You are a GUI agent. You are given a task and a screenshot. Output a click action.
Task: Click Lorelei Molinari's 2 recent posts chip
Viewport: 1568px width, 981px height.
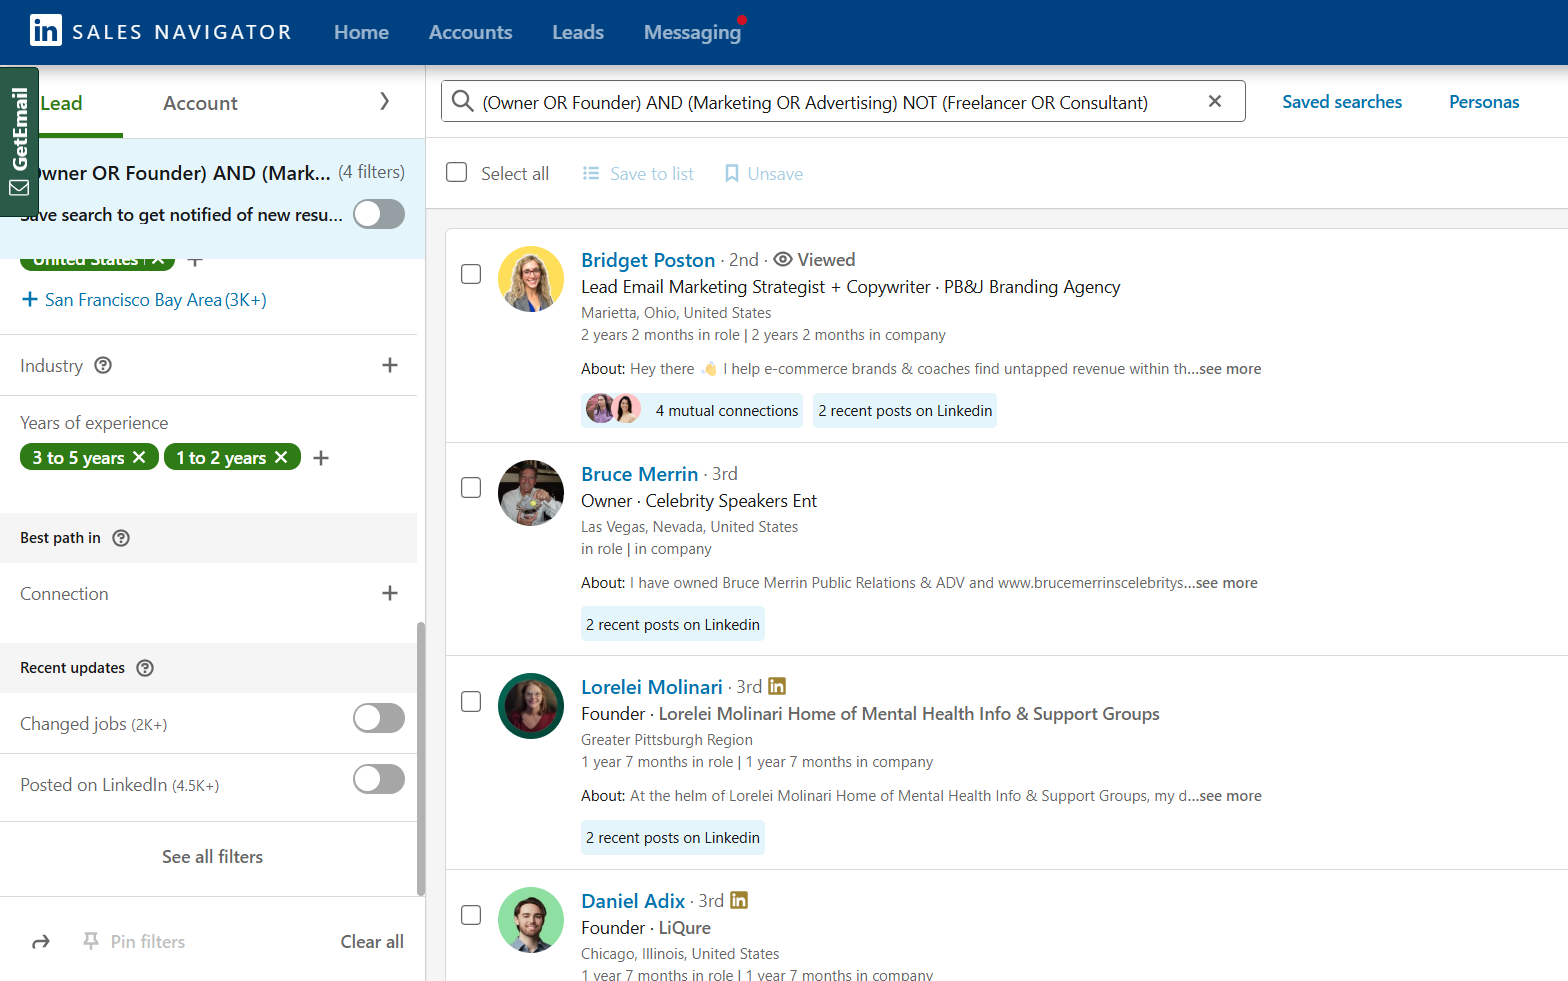[673, 837]
